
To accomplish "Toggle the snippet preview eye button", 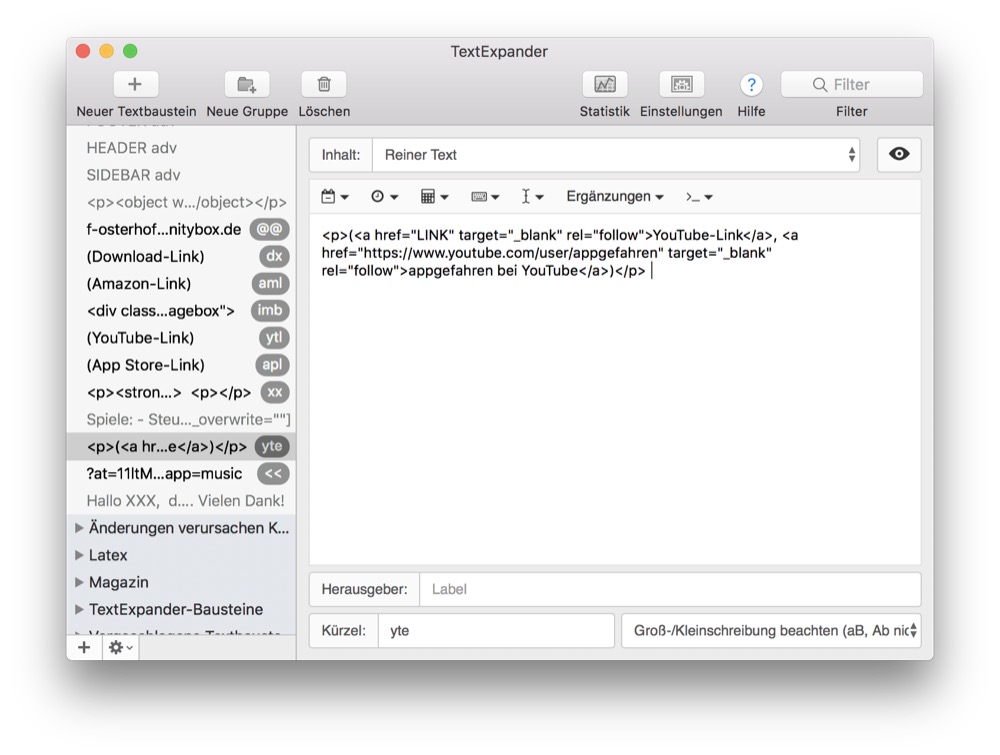I will 899,155.
